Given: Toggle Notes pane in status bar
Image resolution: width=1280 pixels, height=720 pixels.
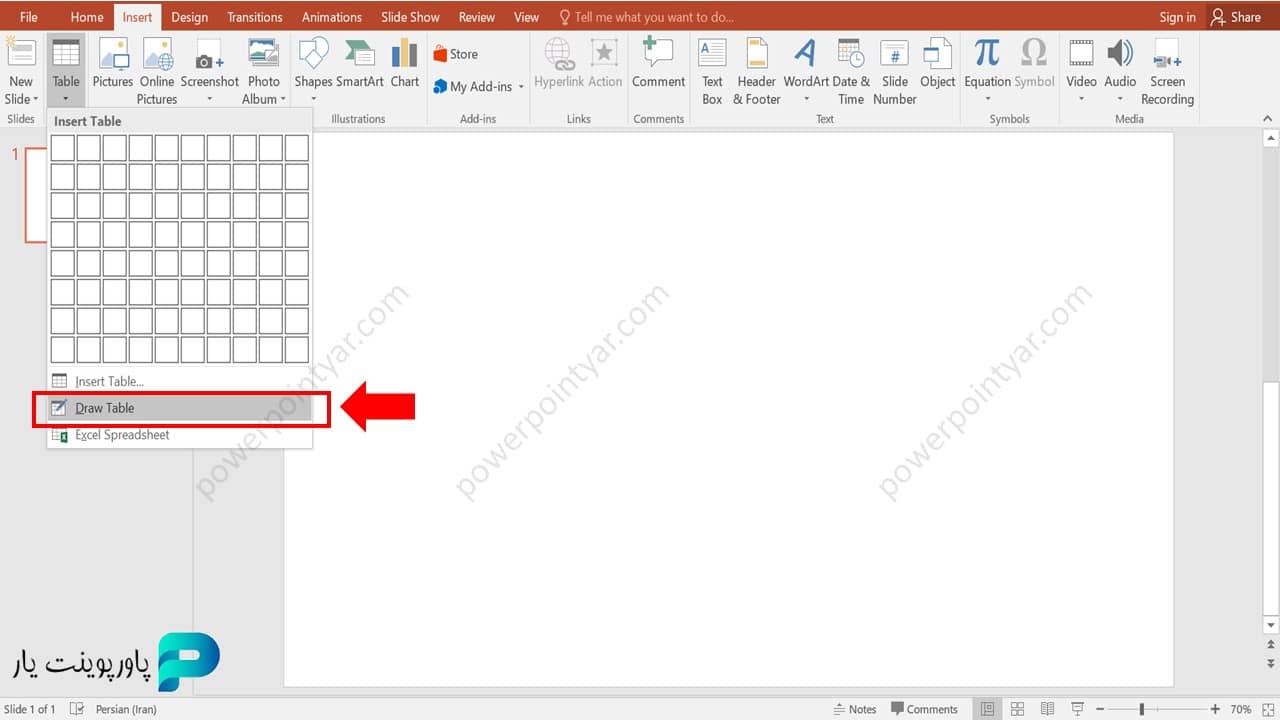Looking at the screenshot, I should pos(855,709).
